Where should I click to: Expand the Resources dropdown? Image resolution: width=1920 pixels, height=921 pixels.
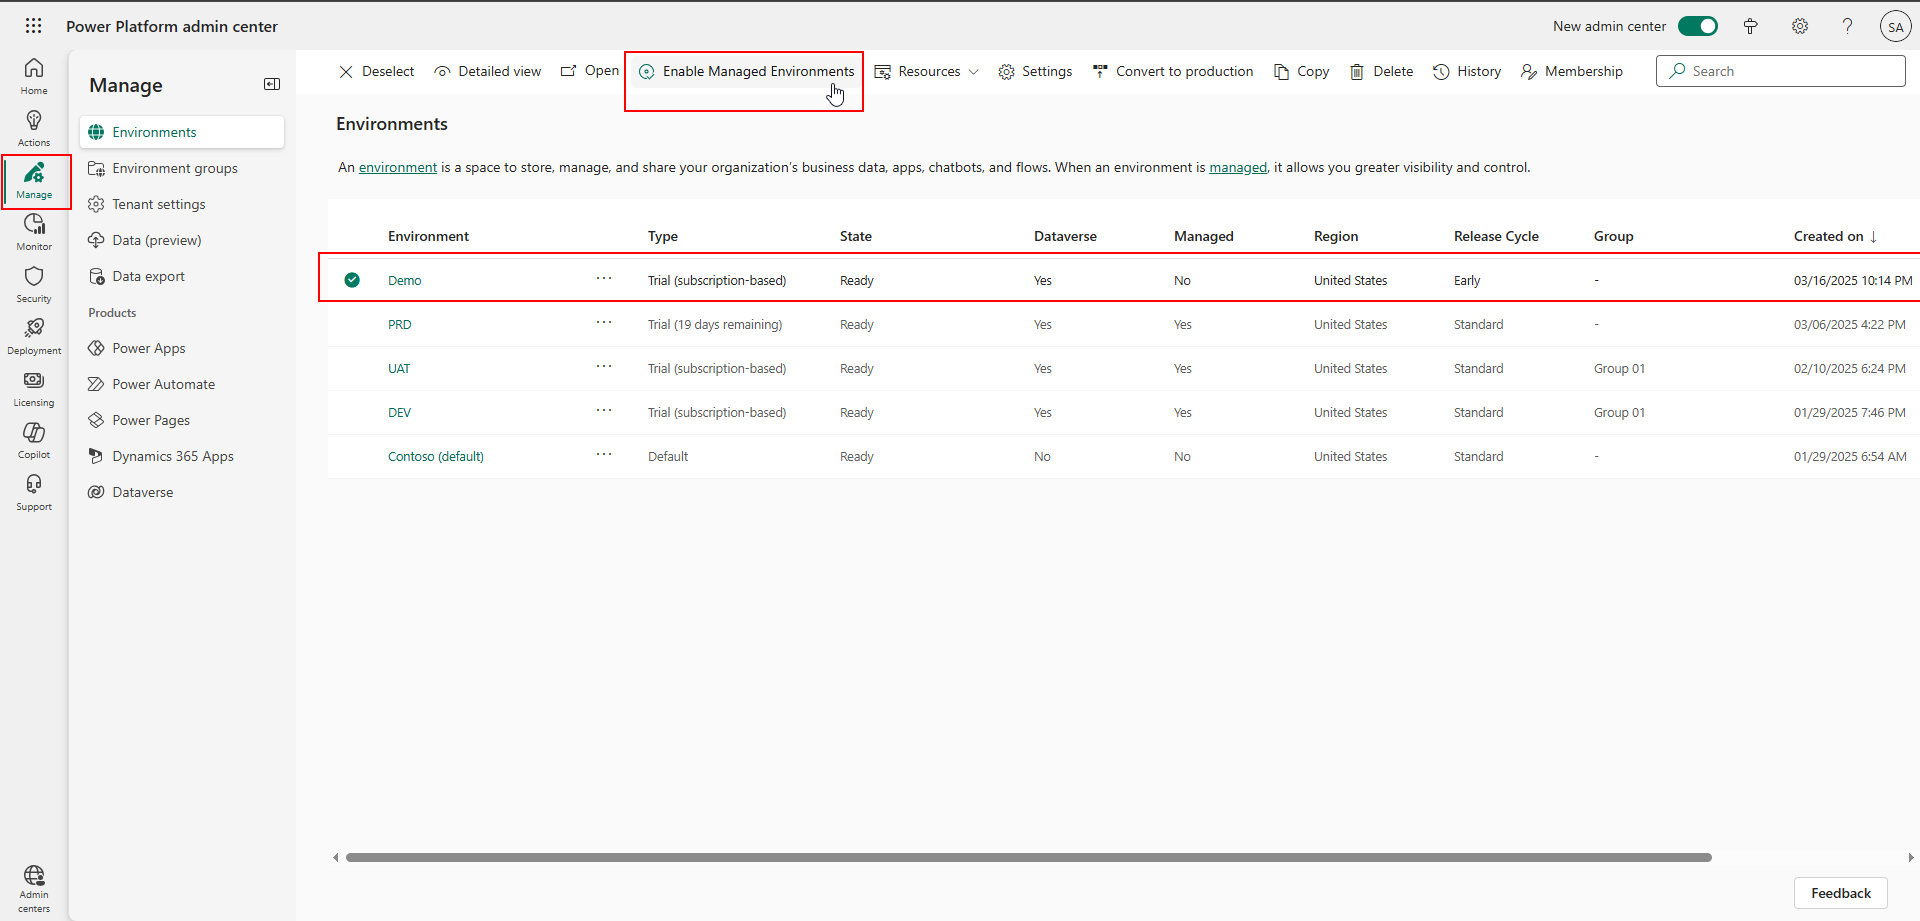(x=926, y=71)
